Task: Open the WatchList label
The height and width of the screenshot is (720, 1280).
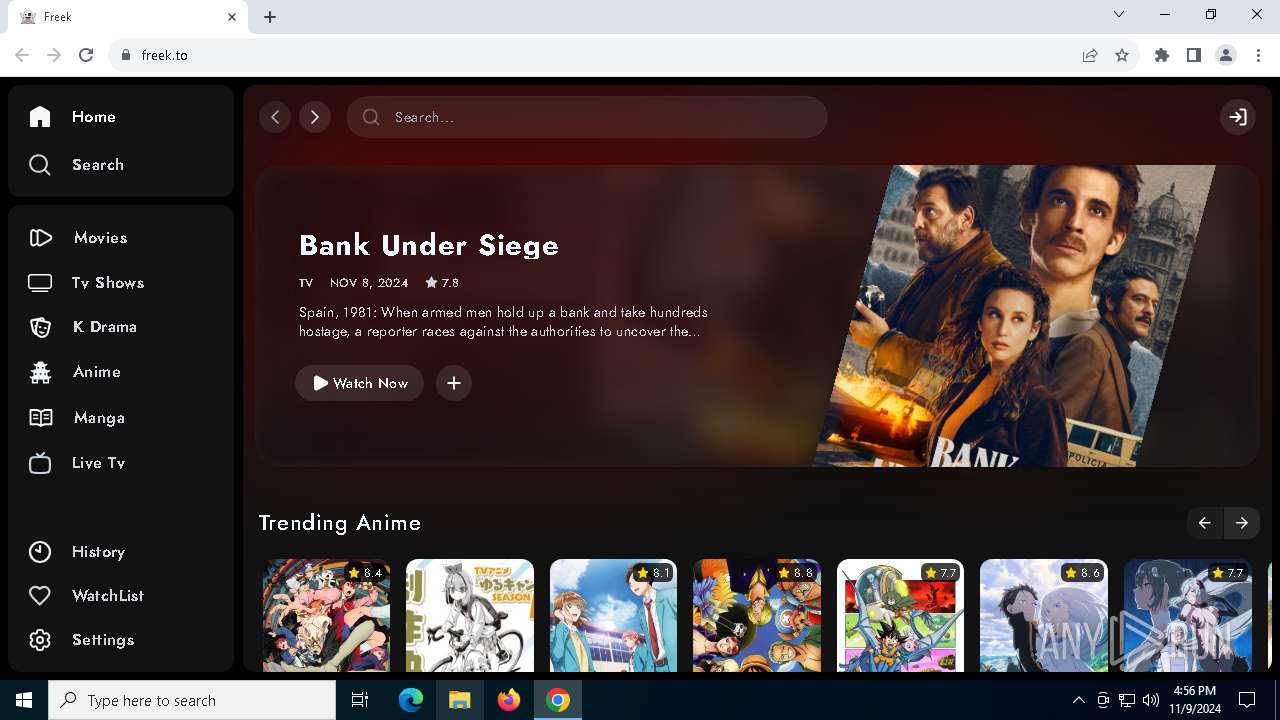Action: tap(108, 596)
